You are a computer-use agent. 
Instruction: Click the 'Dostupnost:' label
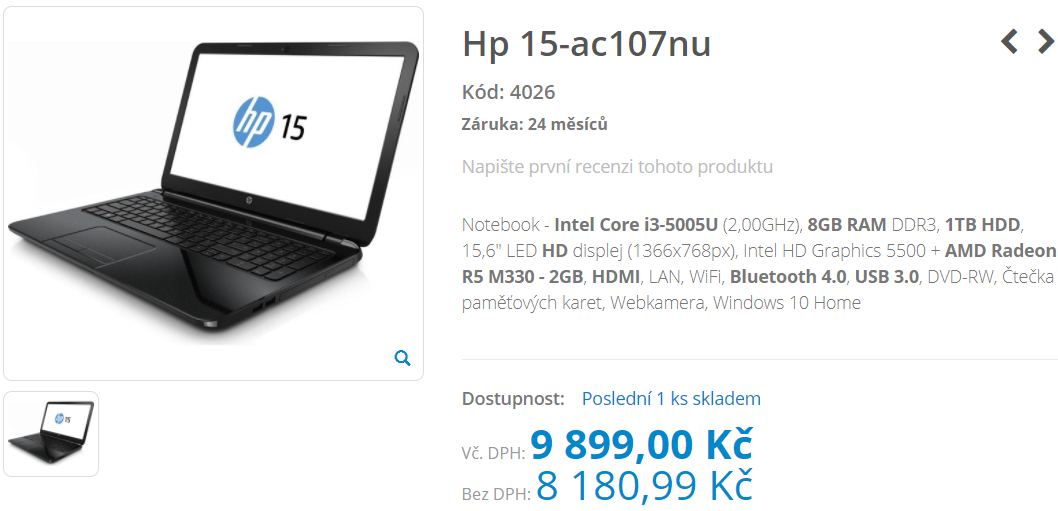(x=513, y=399)
